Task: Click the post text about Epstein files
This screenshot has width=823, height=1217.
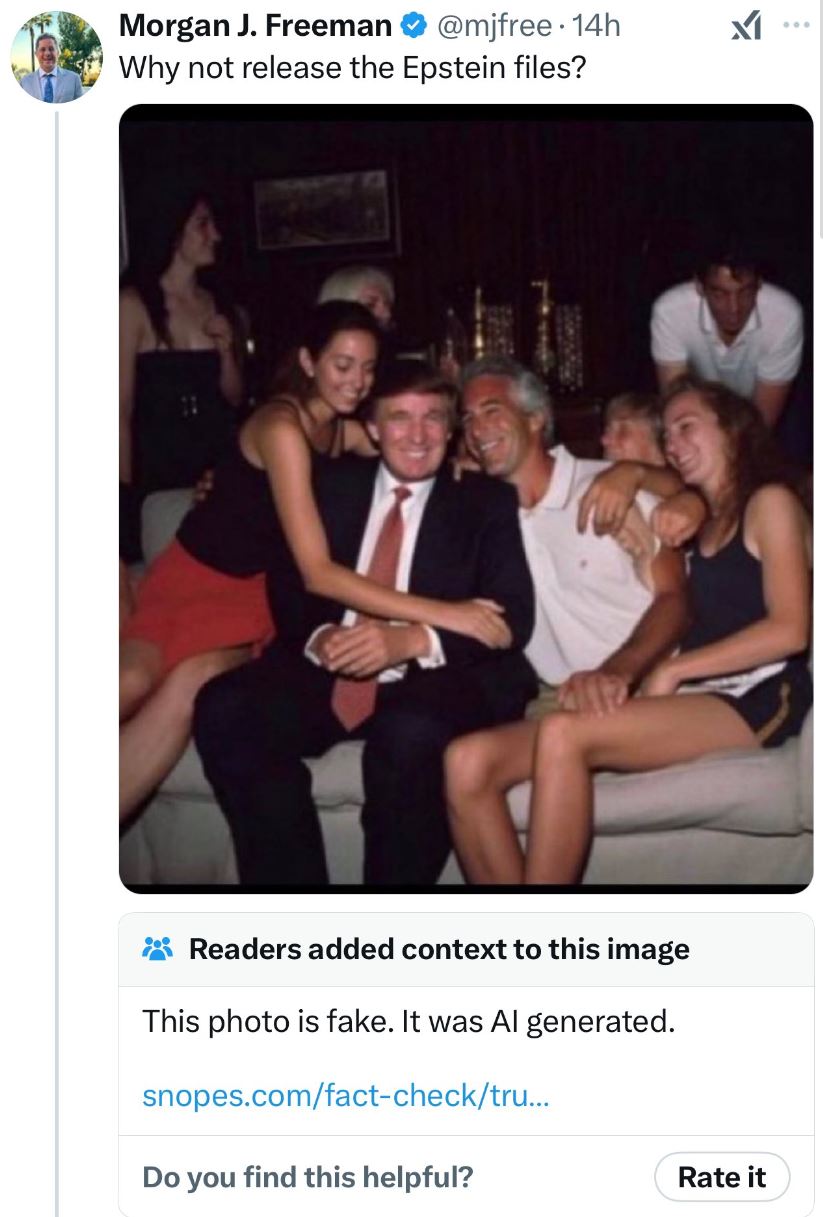Action: coord(352,68)
